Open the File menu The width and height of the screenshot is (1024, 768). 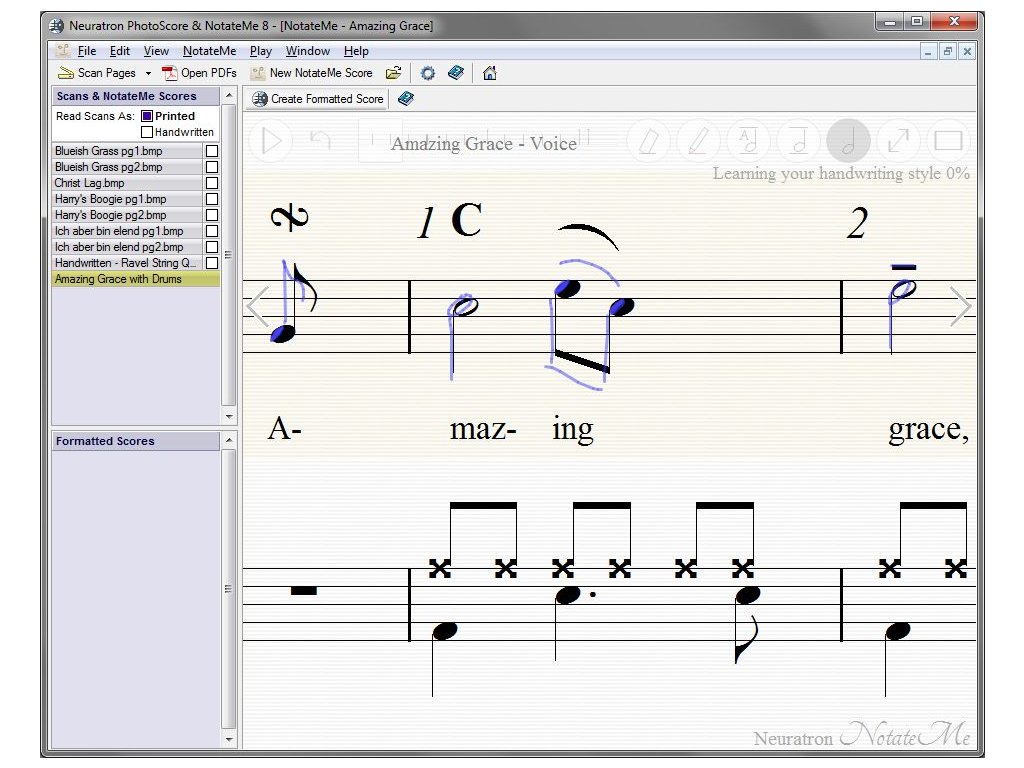point(87,51)
